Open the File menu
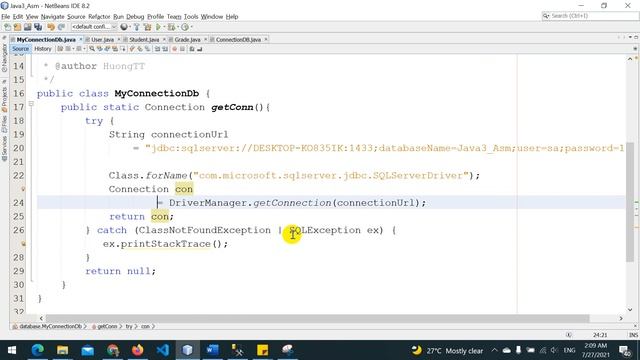This screenshot has height=360, width=640. point(6,17)
